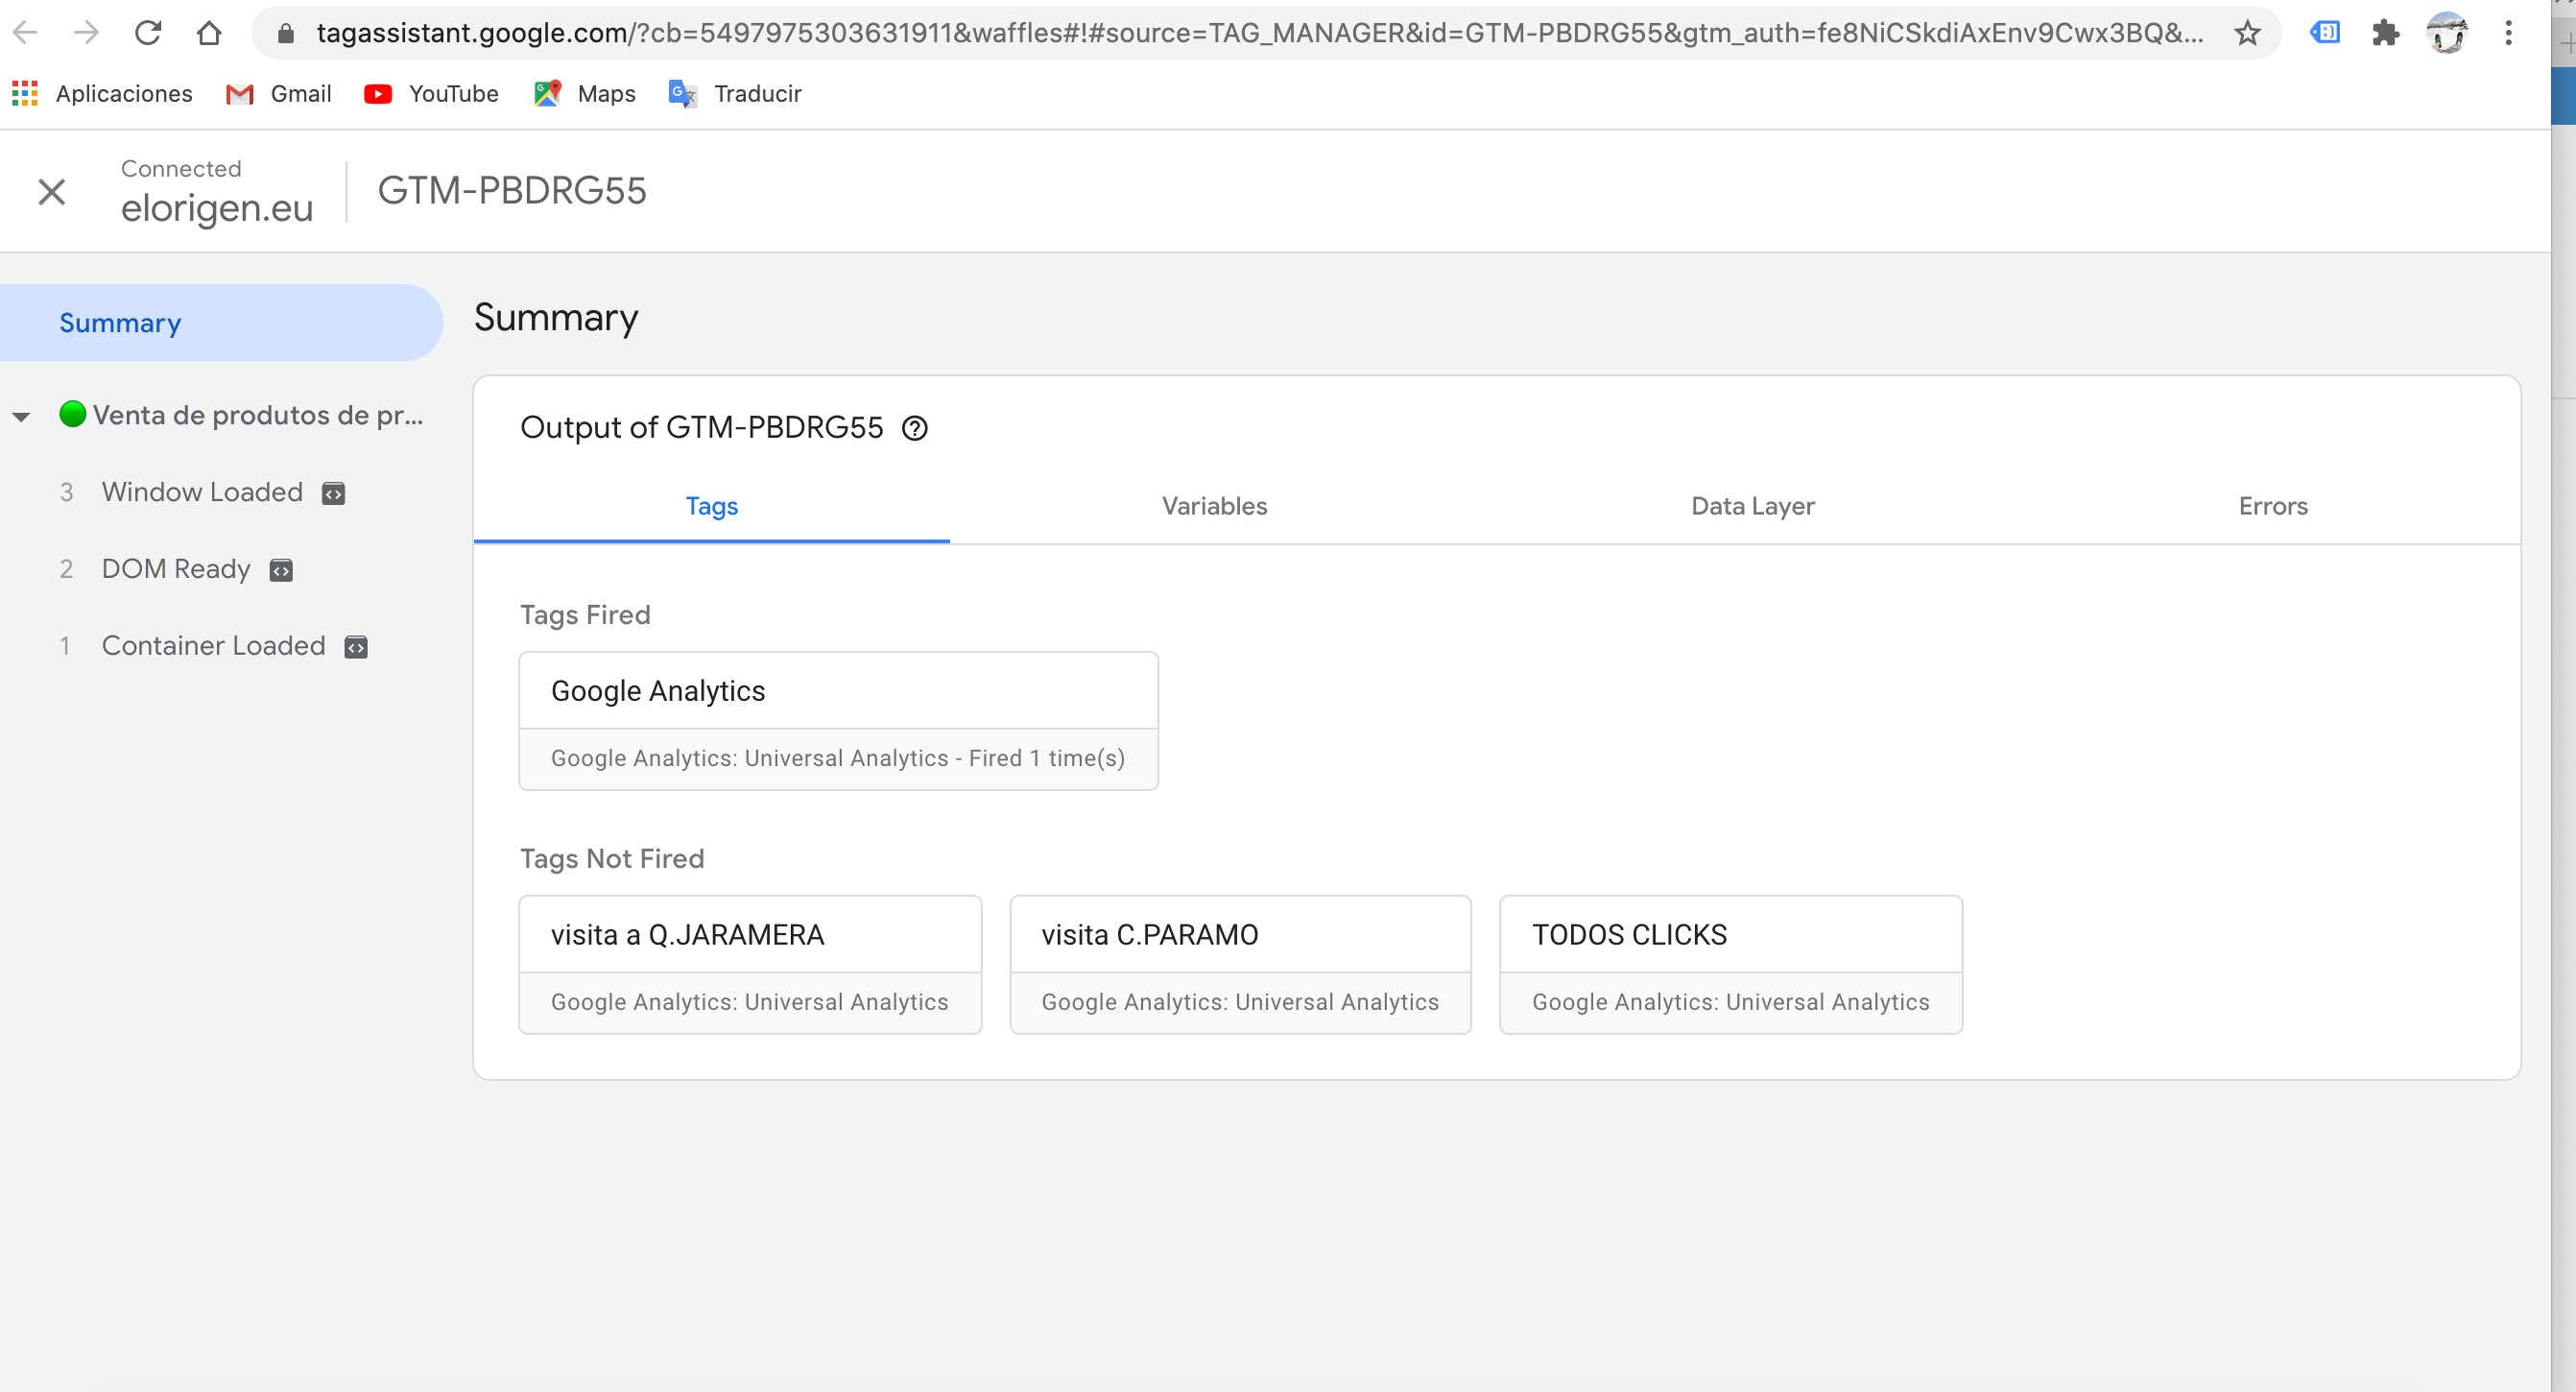The width and height of the screenshot is (2576, 1392).
Task: Close the Tag Assistant debug session
Action: click(x=52, y=191)
